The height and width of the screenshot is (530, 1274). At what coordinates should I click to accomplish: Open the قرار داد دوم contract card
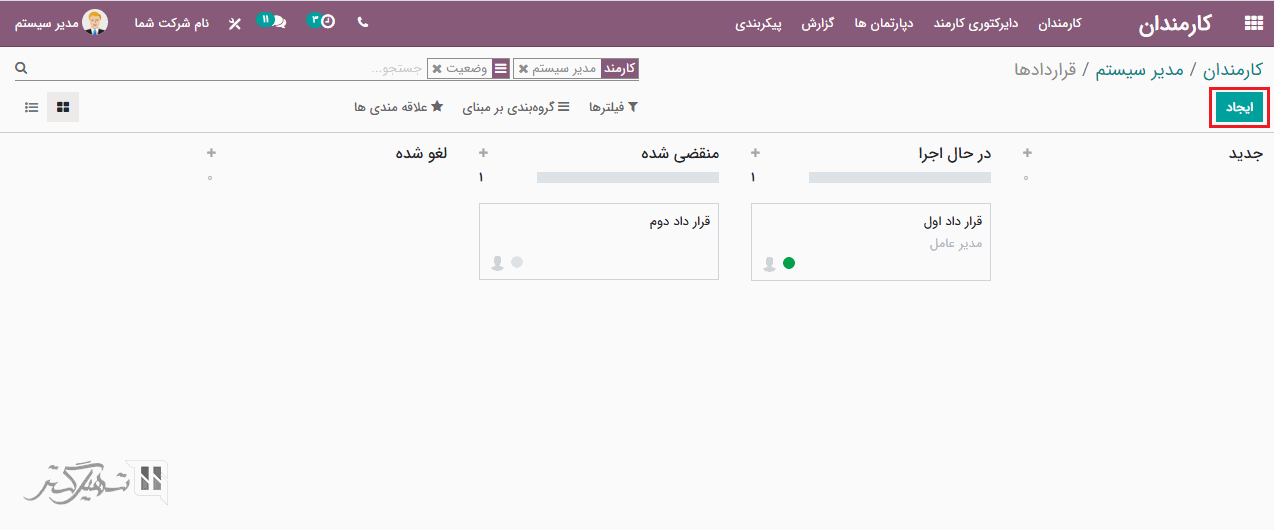(x=598, y=241)
